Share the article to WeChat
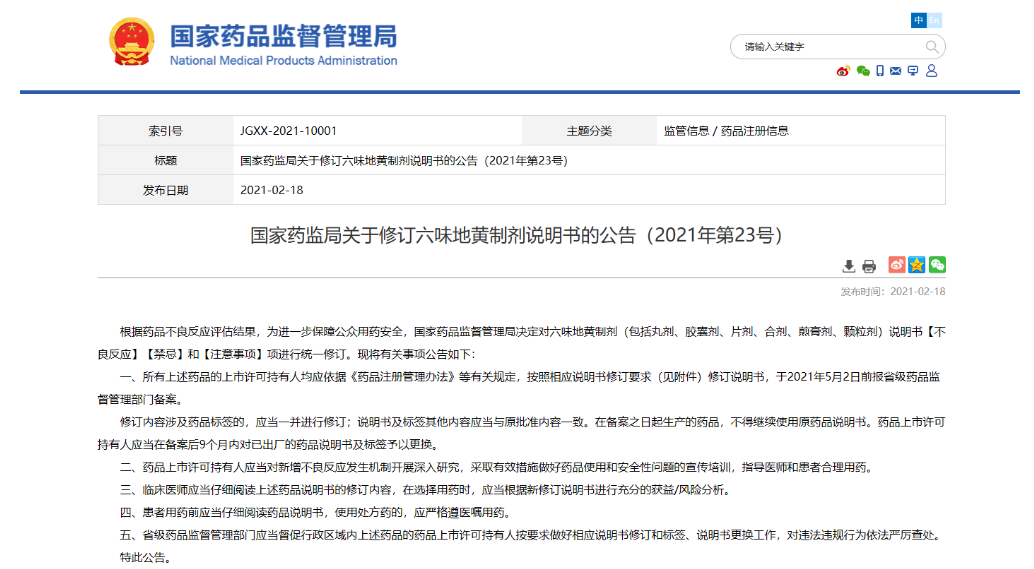Image resolution: width=1034 pixels, height=569 pixels. pyautogui.click(x=937, y=264)
